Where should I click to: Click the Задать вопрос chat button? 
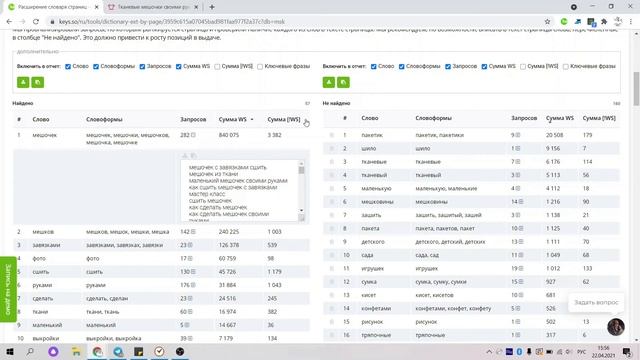(x=596, y=302)
